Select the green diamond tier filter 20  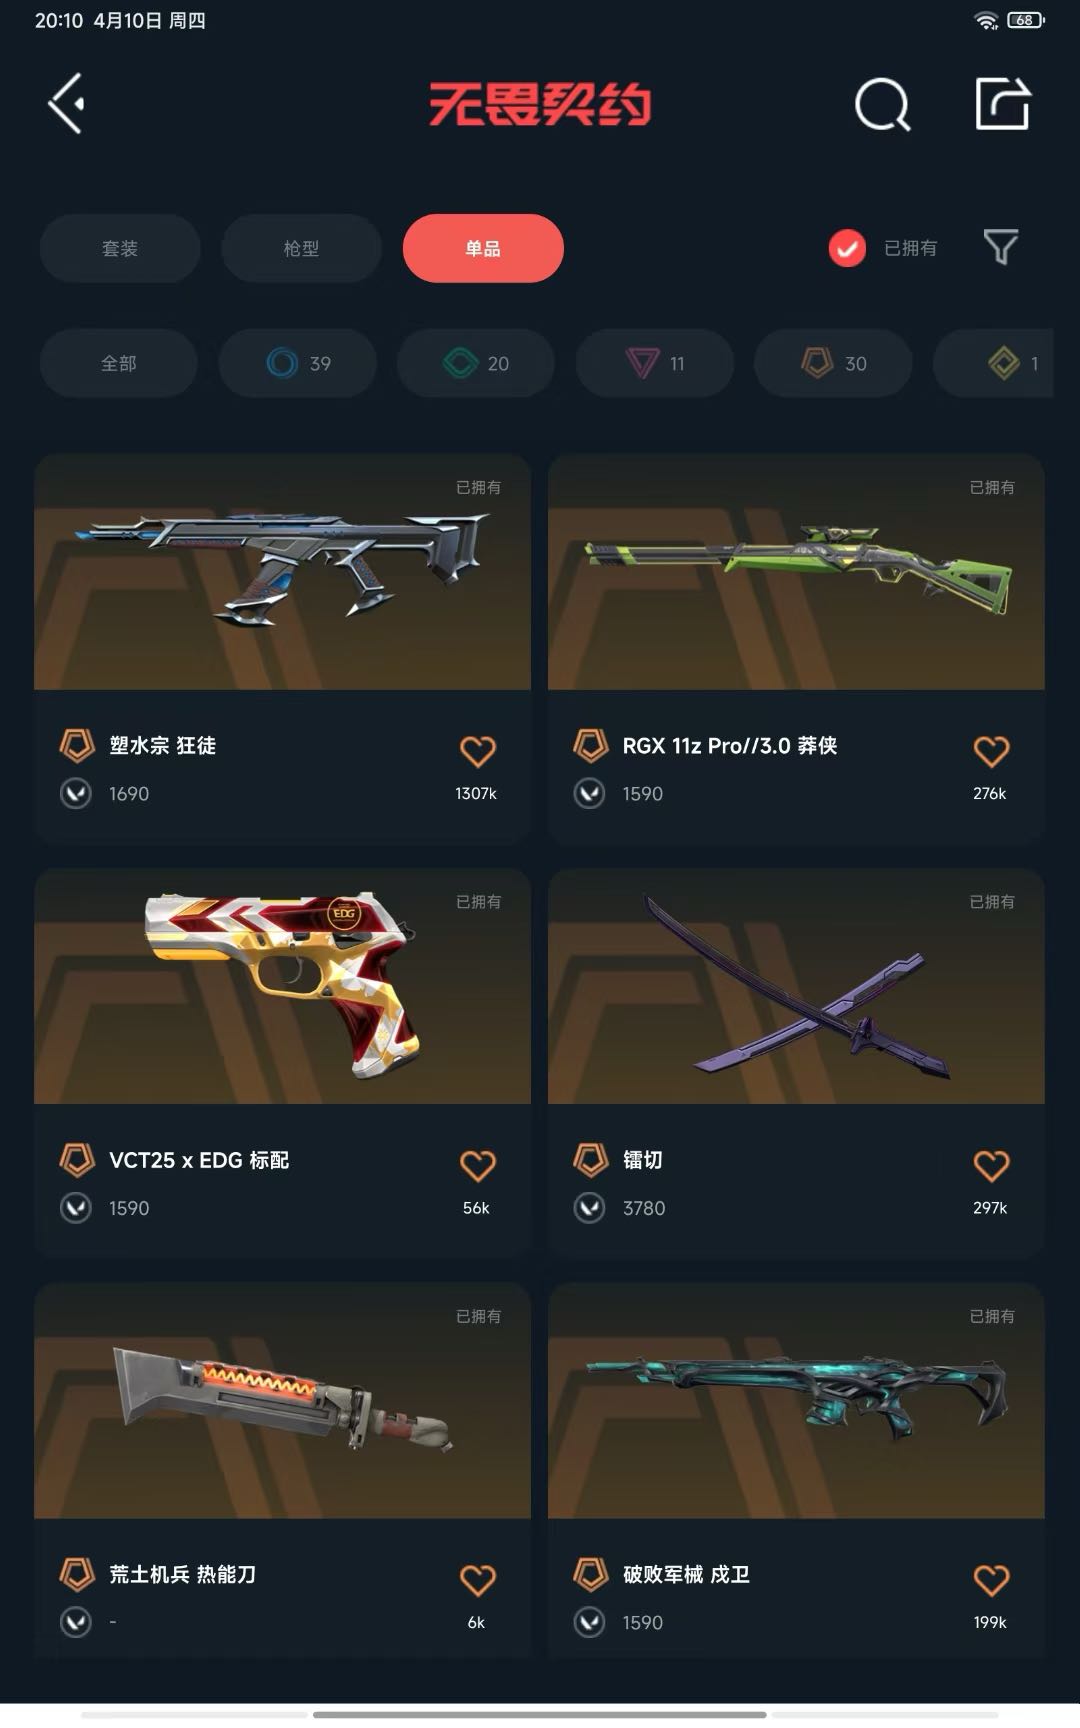click(476, 363)
